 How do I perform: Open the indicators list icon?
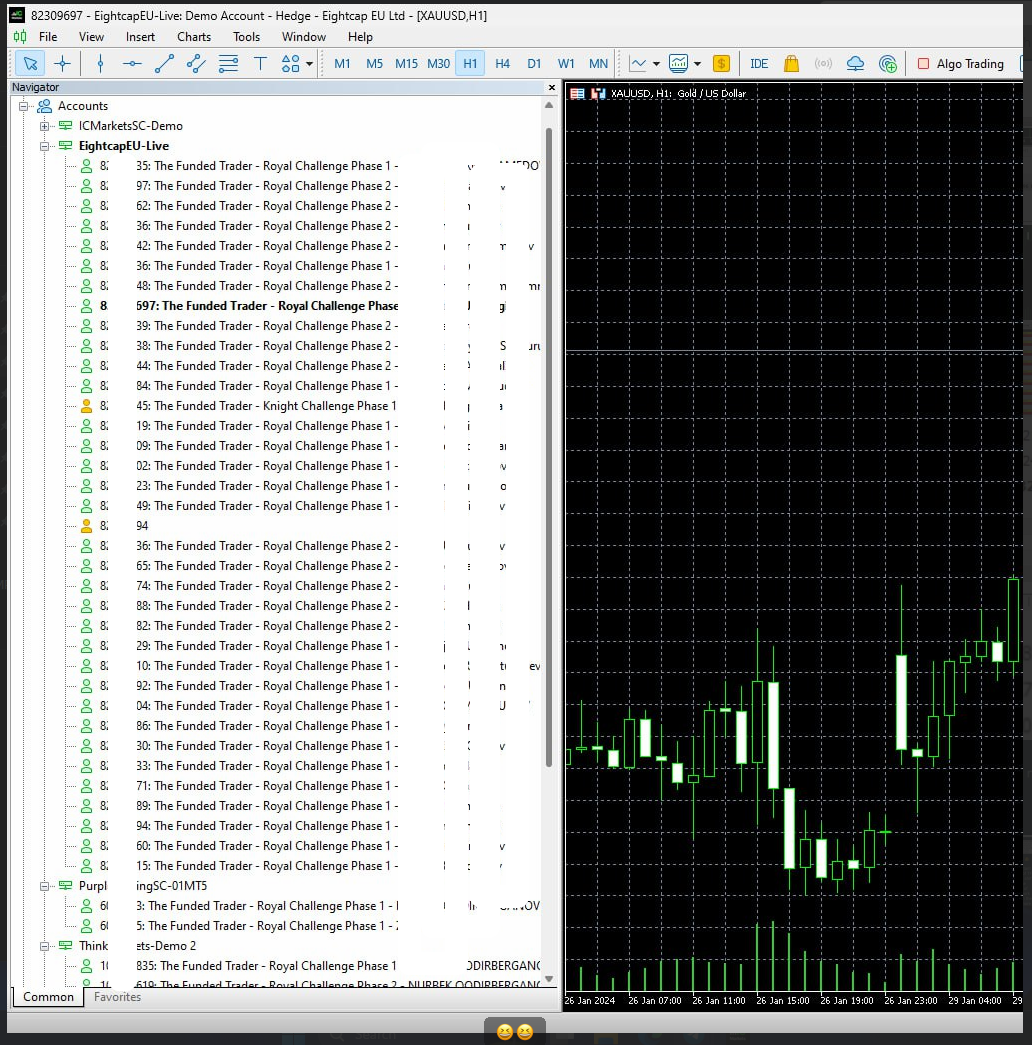click(679, 64)
